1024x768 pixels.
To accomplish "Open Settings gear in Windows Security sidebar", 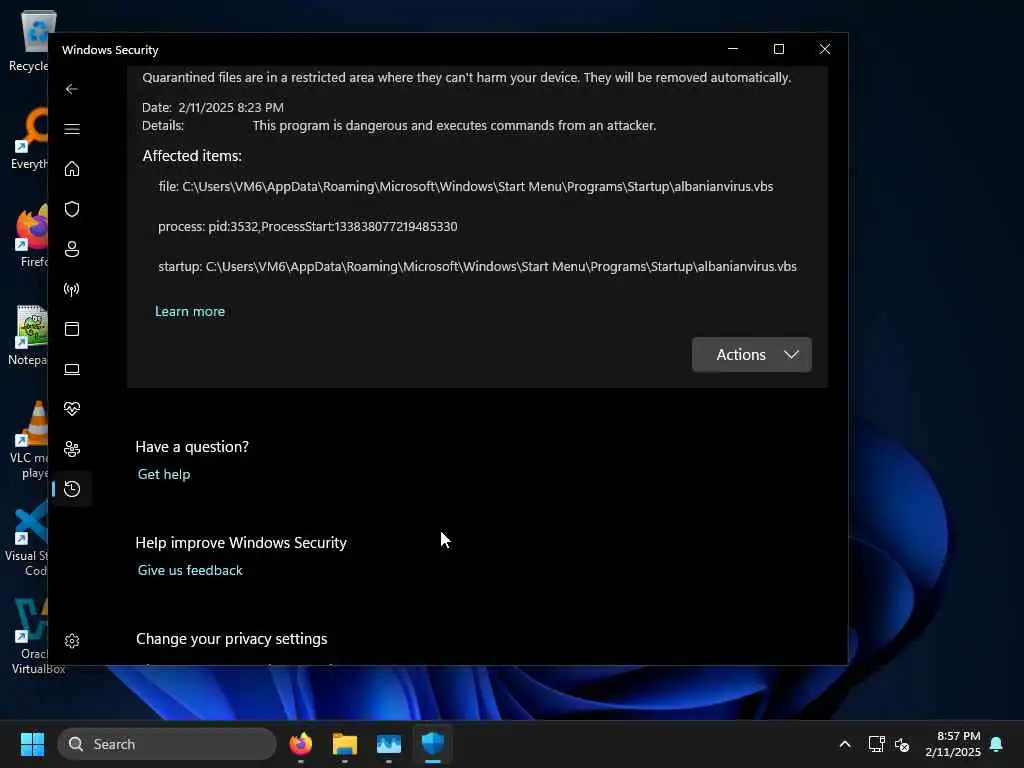I will click(x=72, y=641).
